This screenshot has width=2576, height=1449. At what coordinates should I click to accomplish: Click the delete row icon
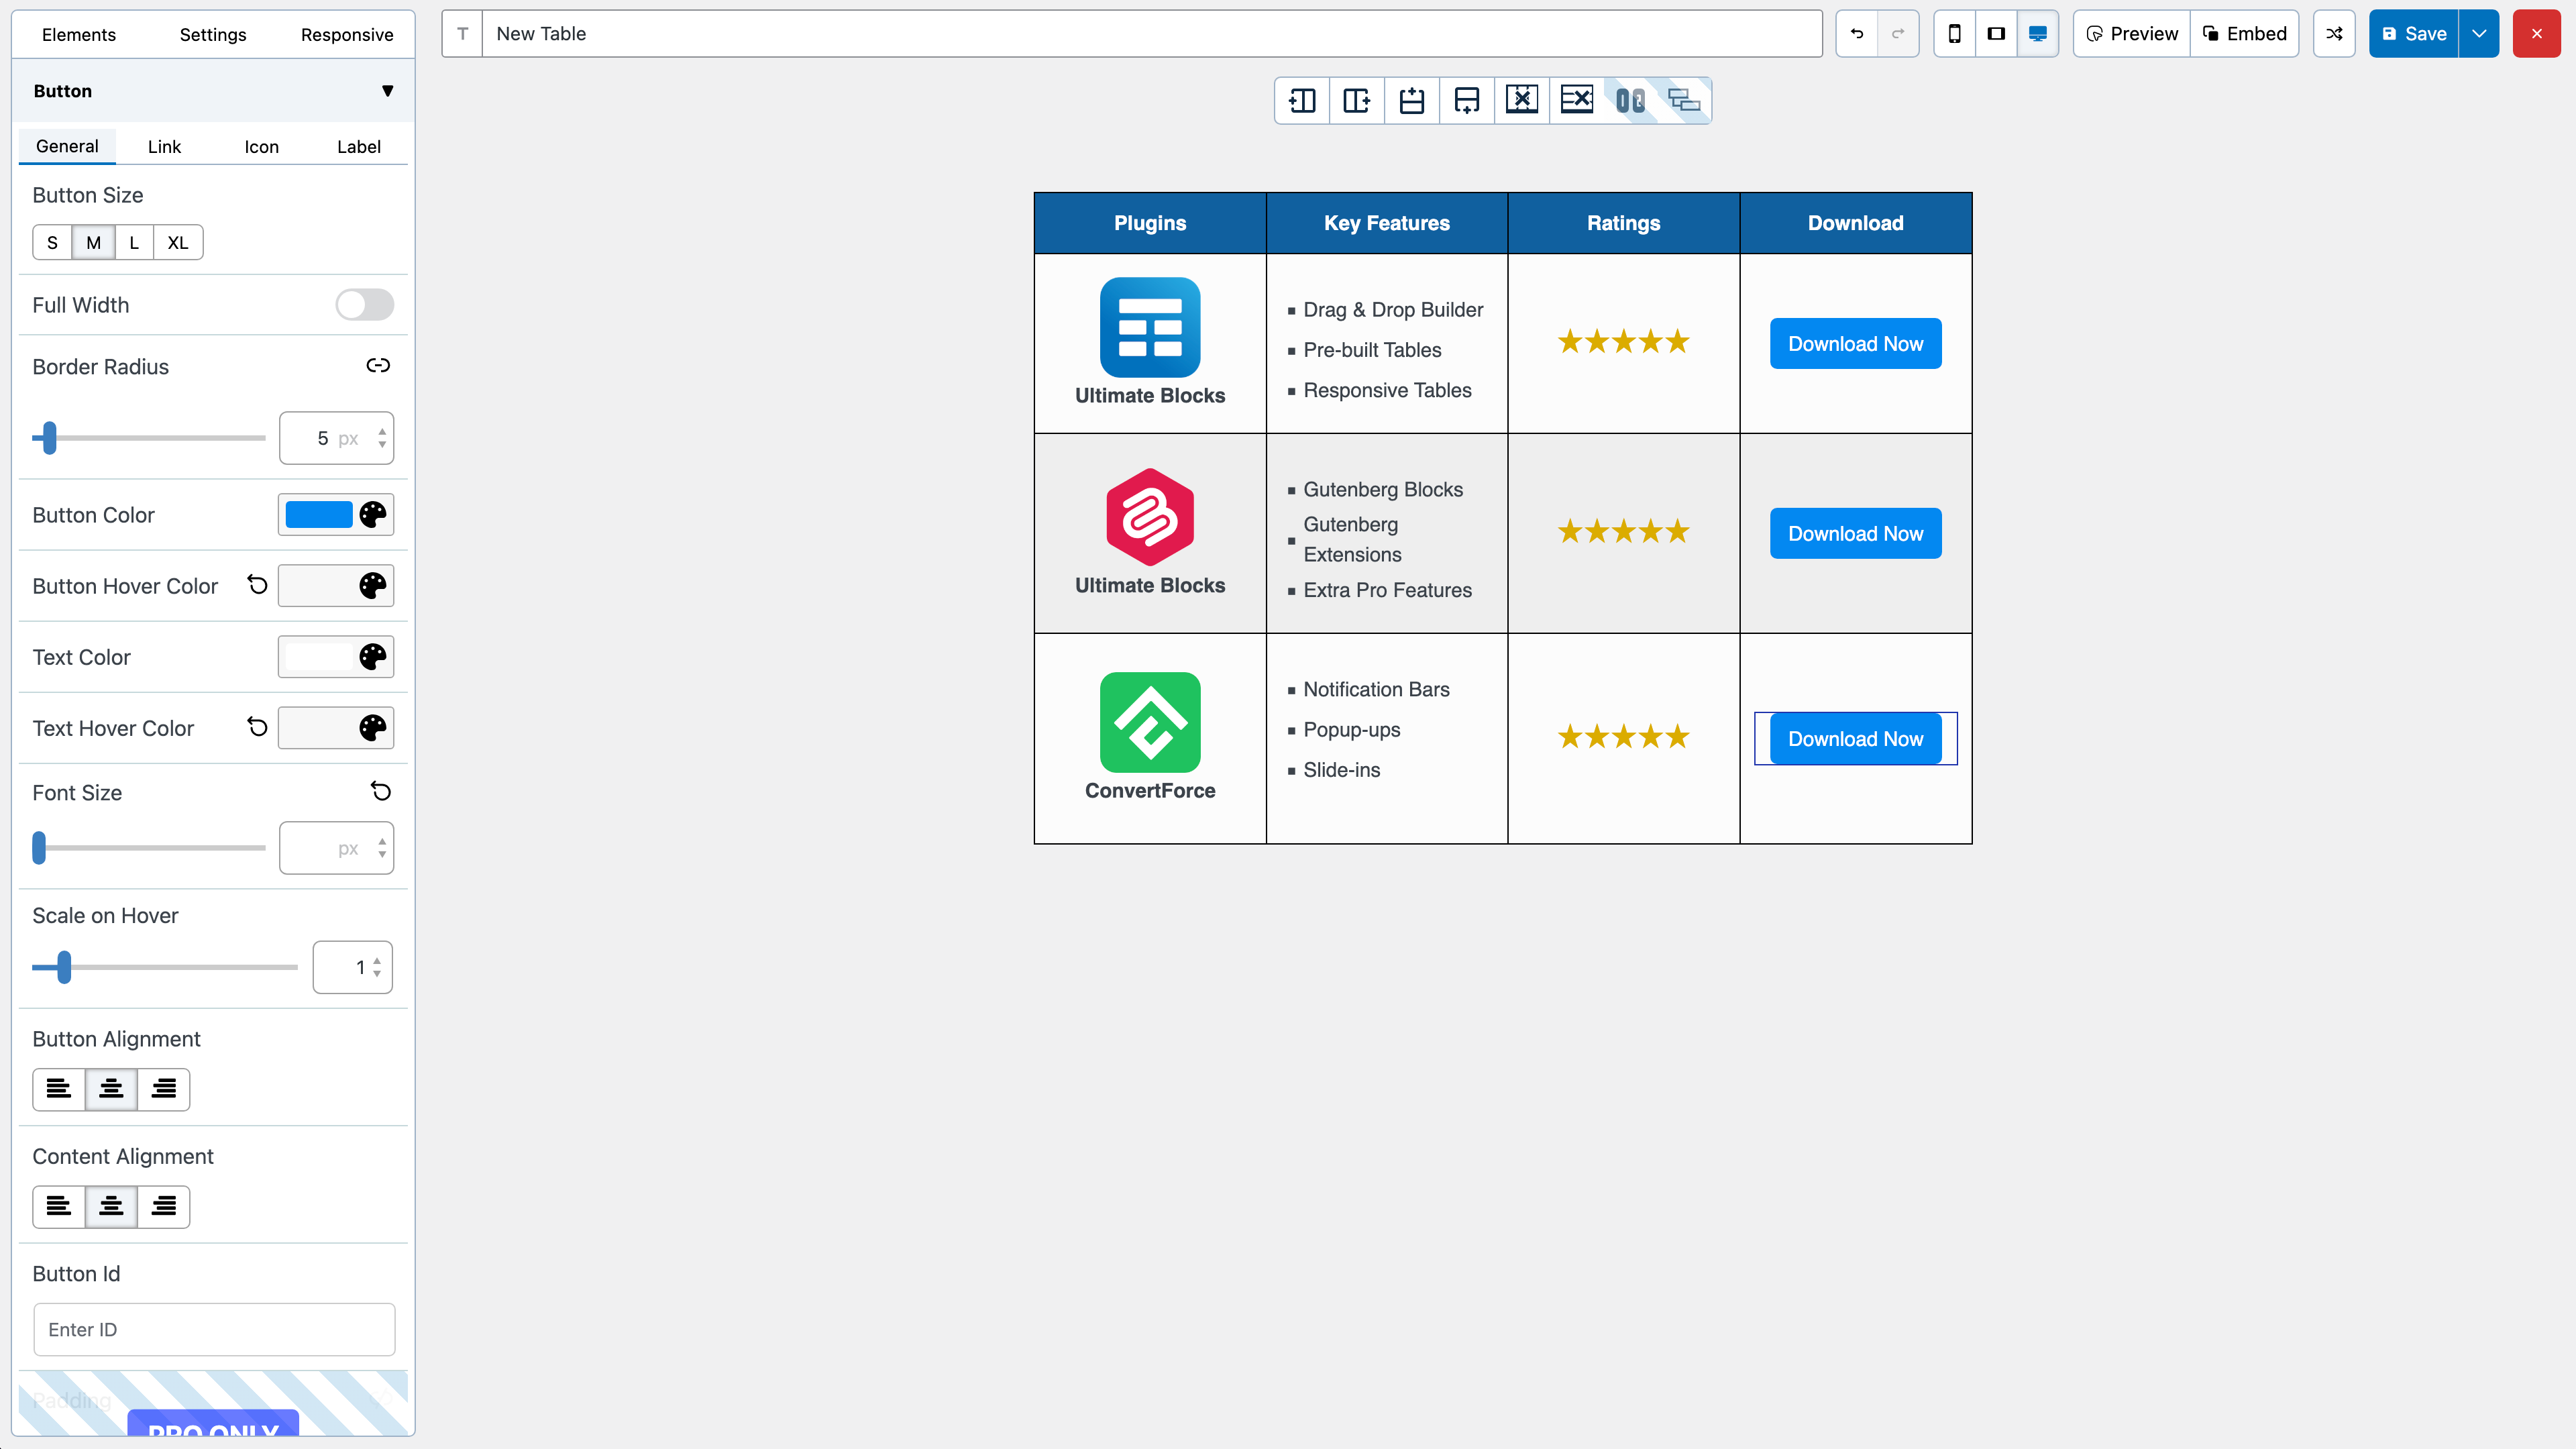click(1576, 100)
